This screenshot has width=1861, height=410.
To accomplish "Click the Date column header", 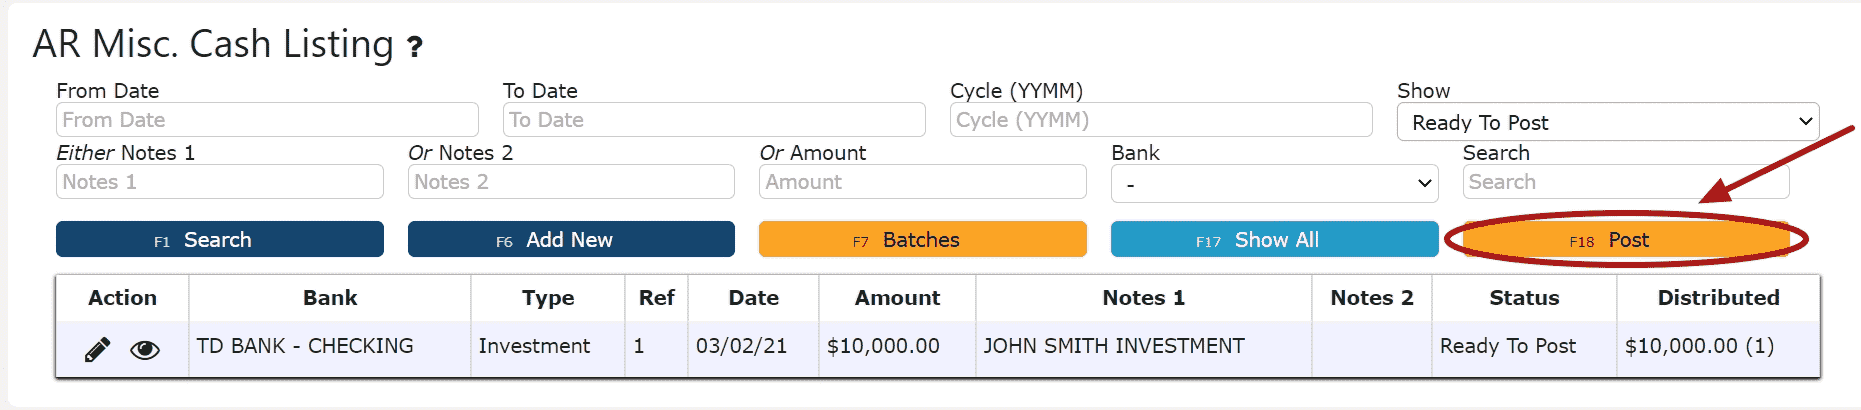I will click(x=753, y=298).
